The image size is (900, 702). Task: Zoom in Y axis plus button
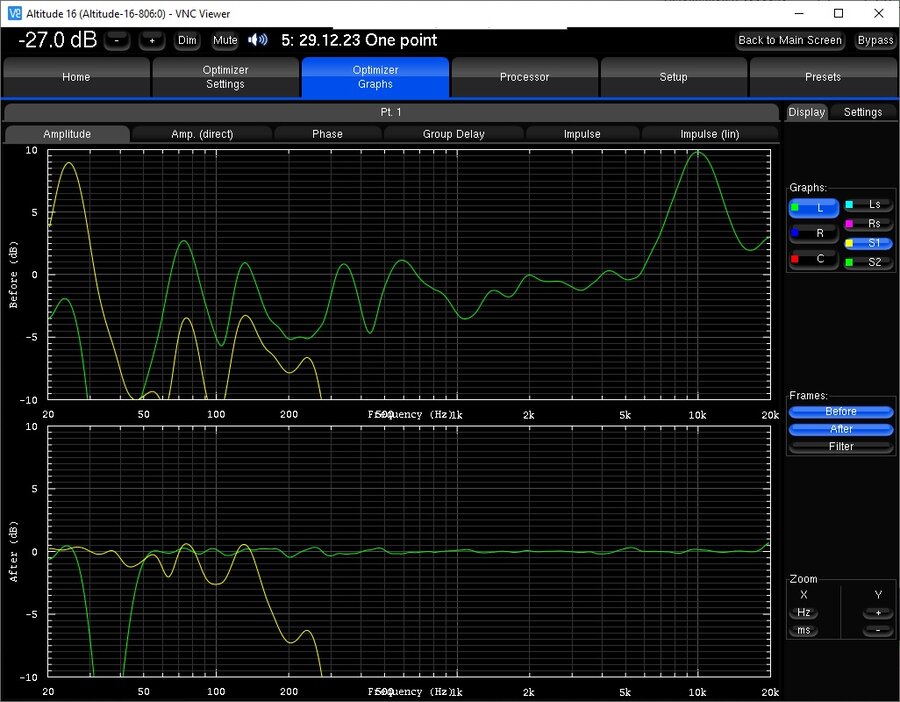pos(878,612)
